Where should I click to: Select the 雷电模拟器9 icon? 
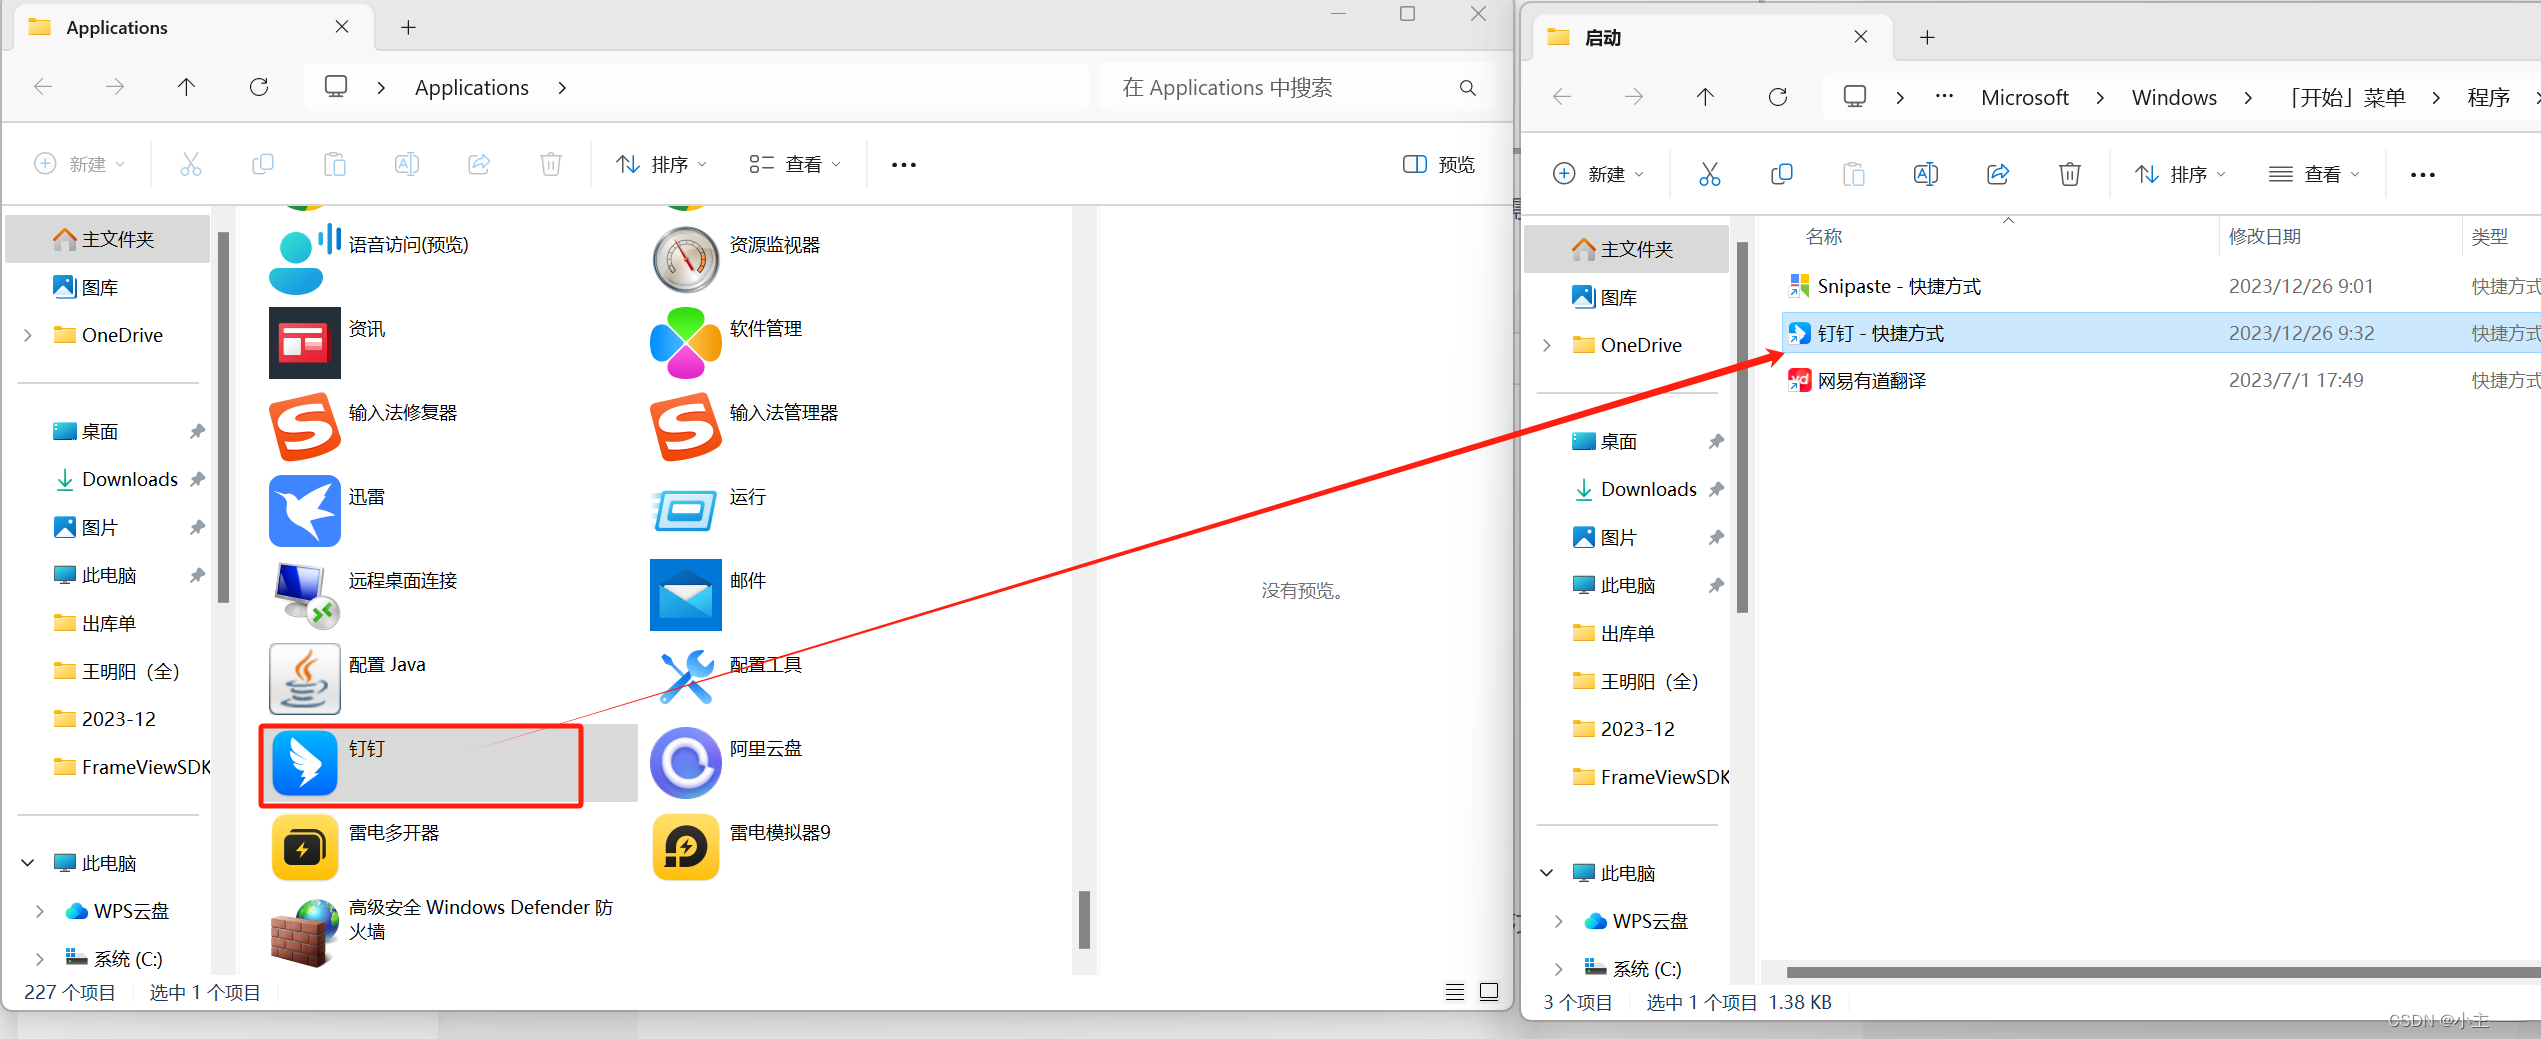point(686,847)
